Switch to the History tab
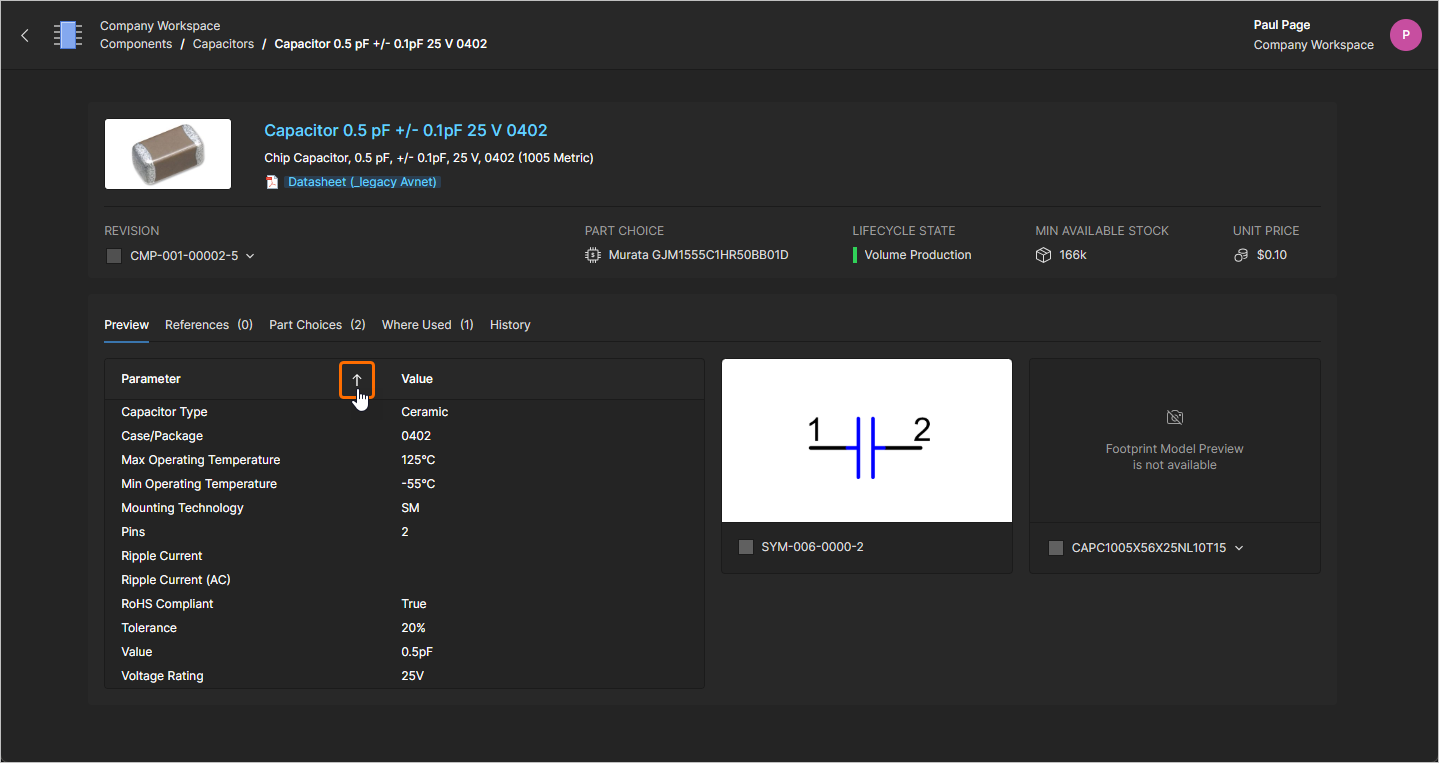The image size is (1439, 763). click(x=510, y=325)
